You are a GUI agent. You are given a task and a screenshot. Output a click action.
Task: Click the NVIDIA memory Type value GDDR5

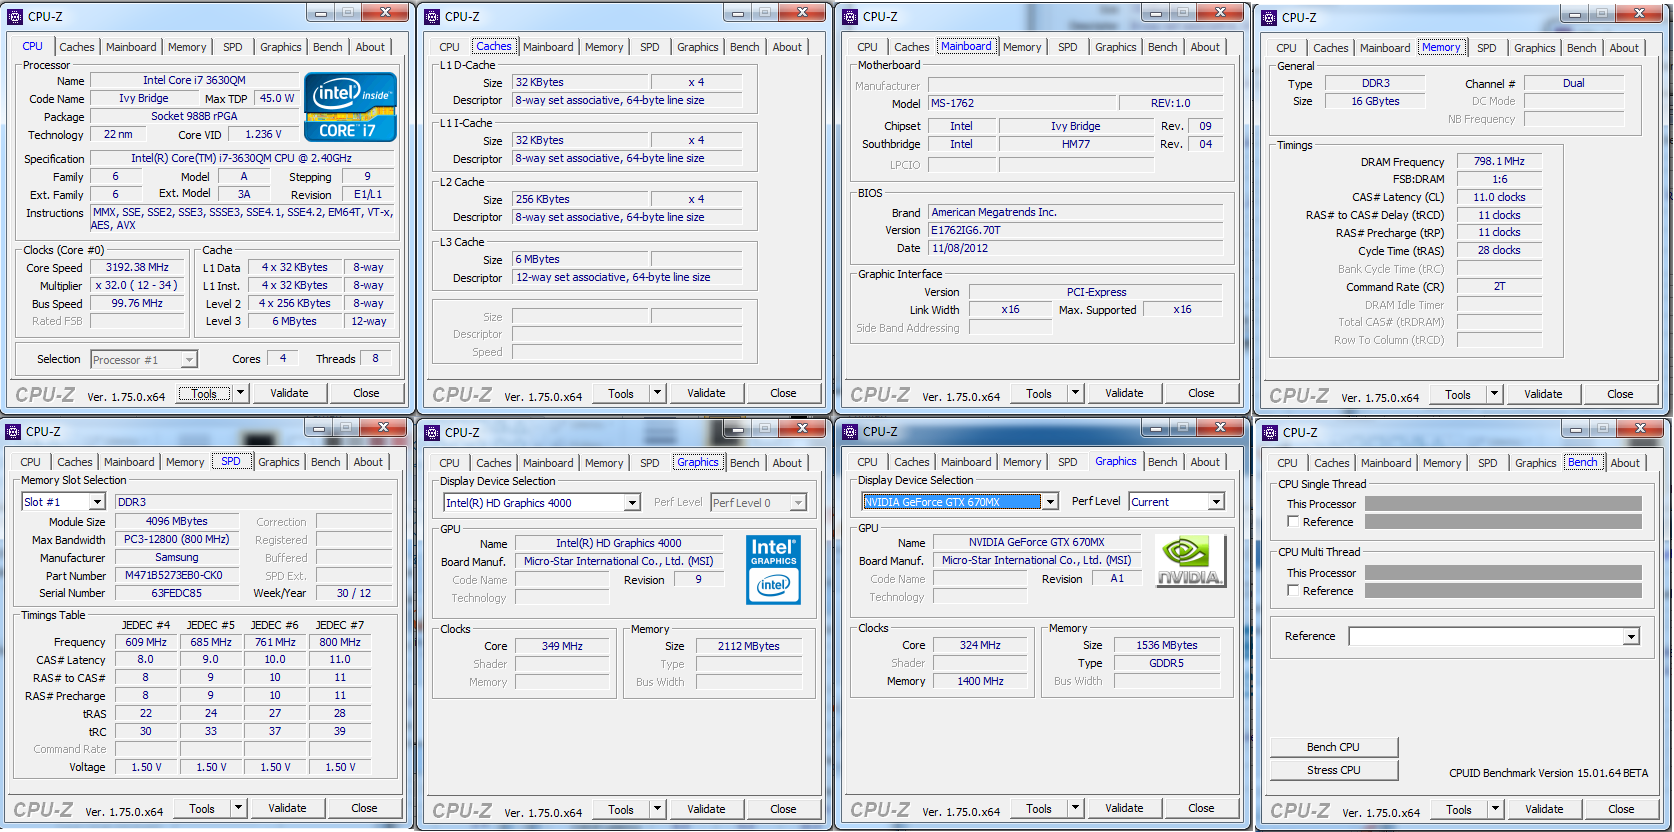pyautogui.click(x=1166, y=663)
